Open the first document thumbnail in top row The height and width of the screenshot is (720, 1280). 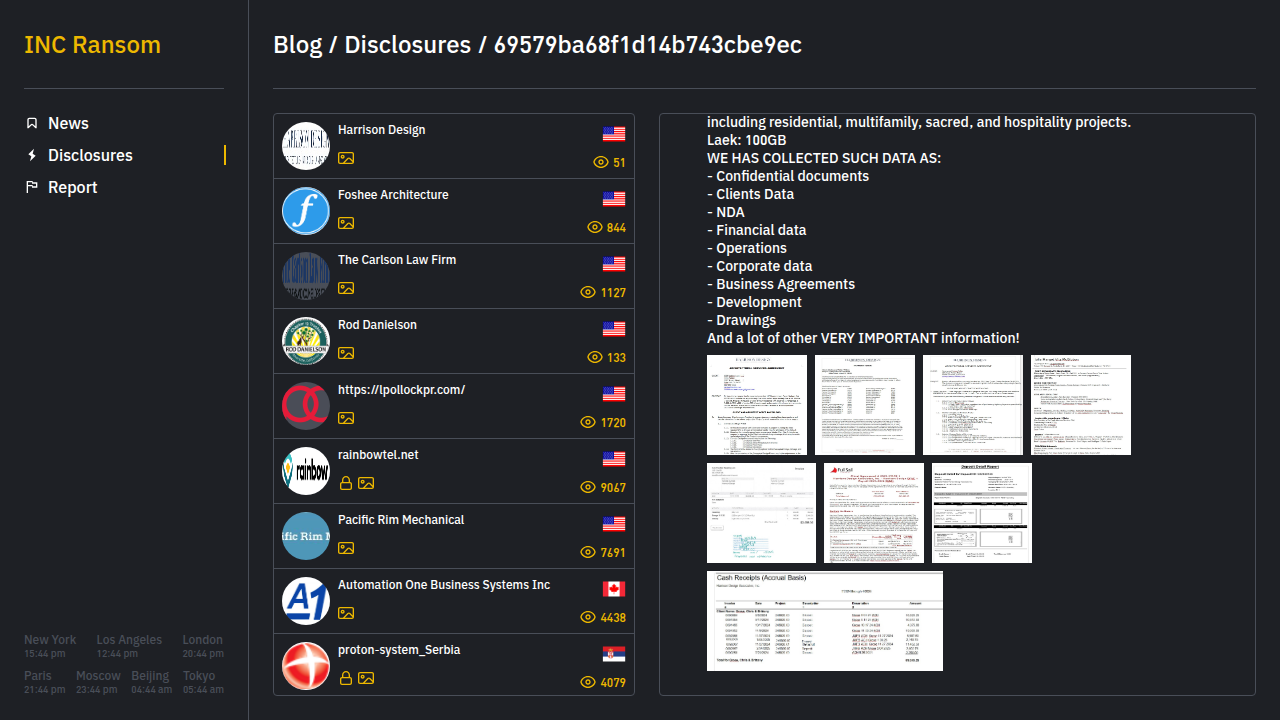757,405
